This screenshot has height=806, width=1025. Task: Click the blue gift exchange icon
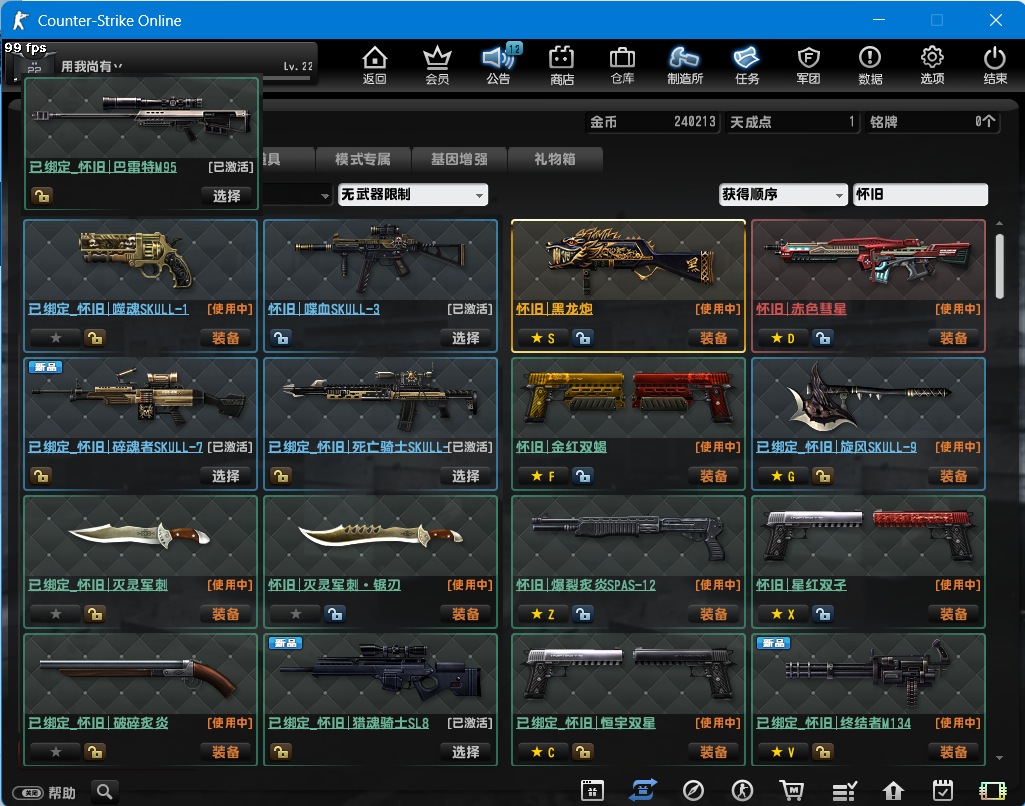tap(643, 790)
